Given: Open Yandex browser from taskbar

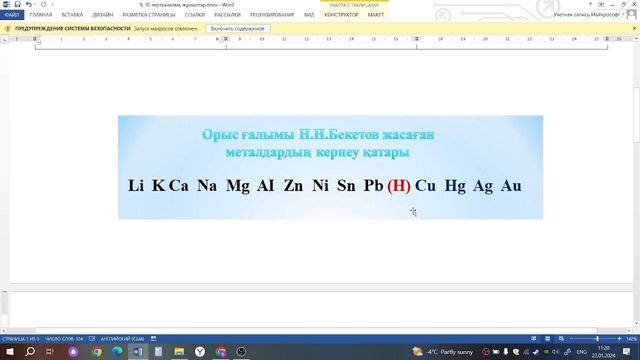Looking at the screenshot, I should [x=200, y=351].
